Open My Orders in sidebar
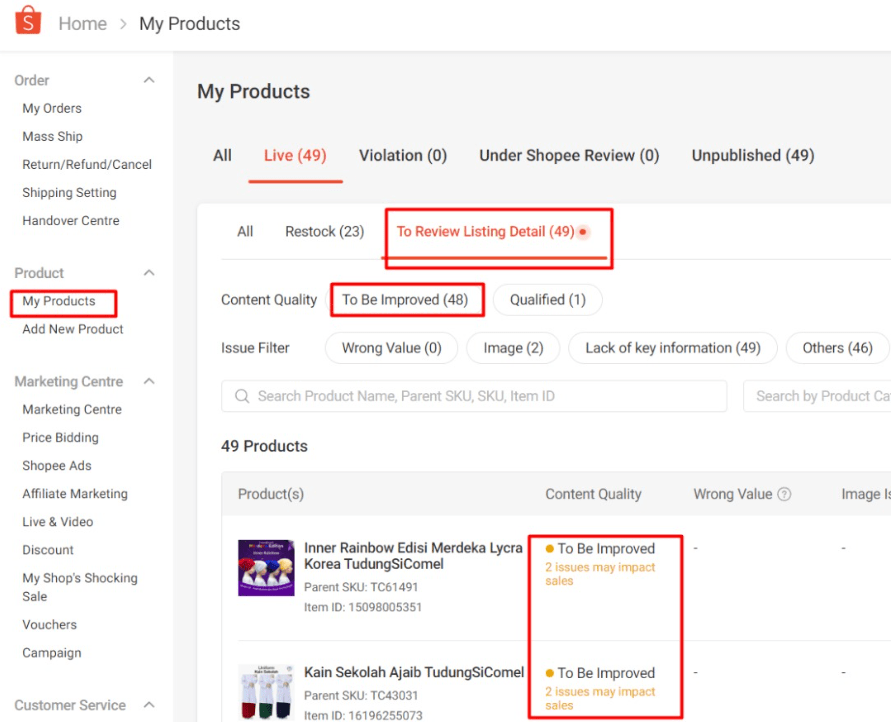This screenshot has height=722, width=891. coord(52,108)
